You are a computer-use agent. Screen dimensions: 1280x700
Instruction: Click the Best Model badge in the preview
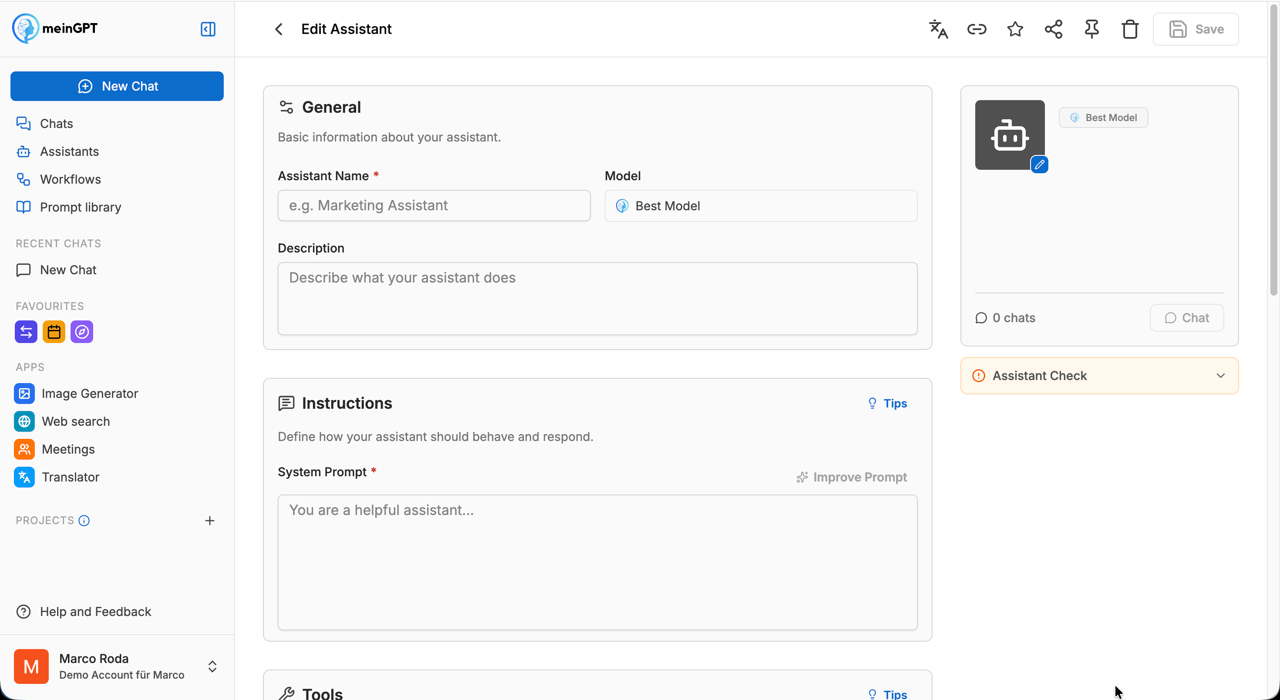[1104, 118]
